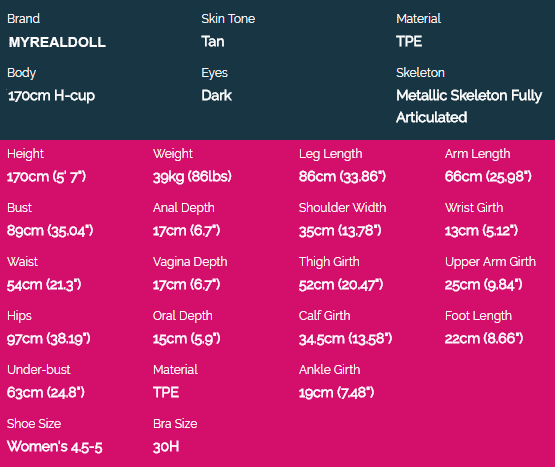Click the Weight value 39kg (86lbs)
Image resolution: width=555 pixels, height=467 pixels.
click(192, 176)
